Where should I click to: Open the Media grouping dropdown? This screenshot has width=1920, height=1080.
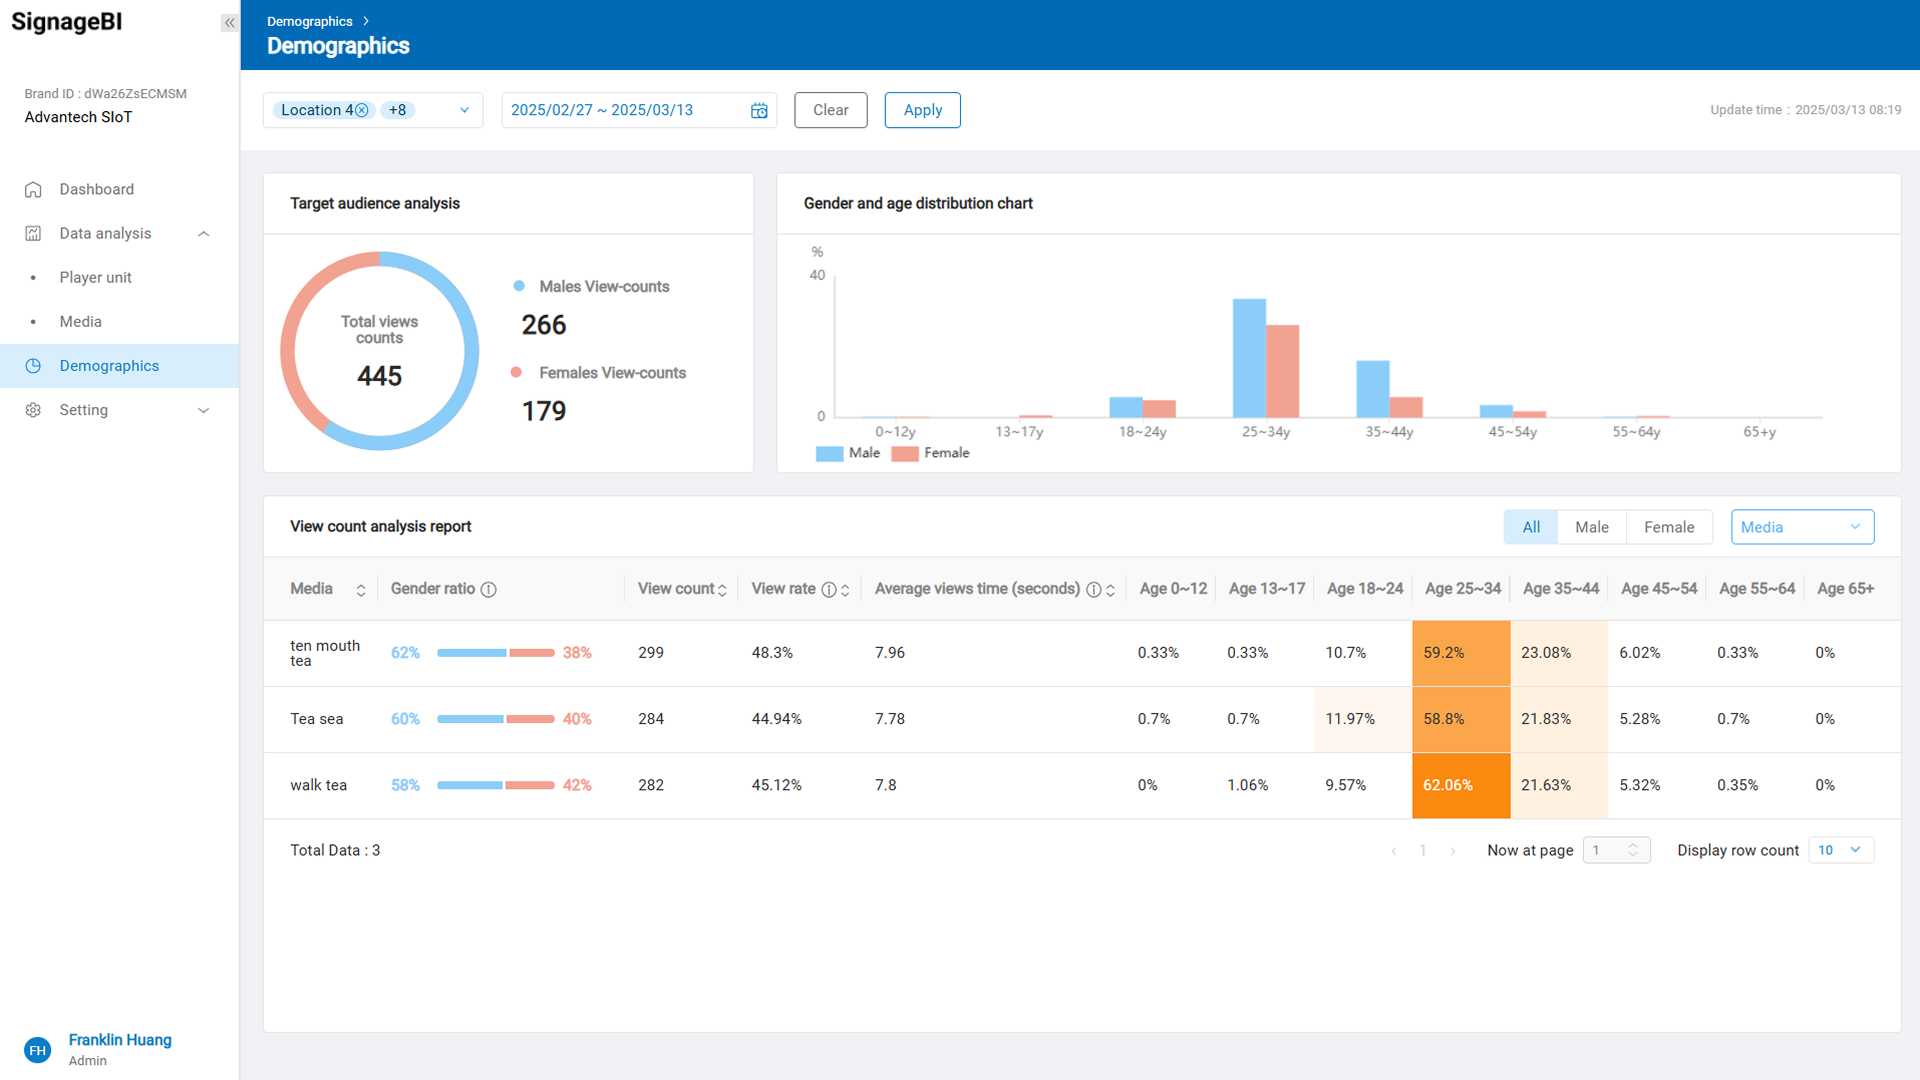point(1801,527)
